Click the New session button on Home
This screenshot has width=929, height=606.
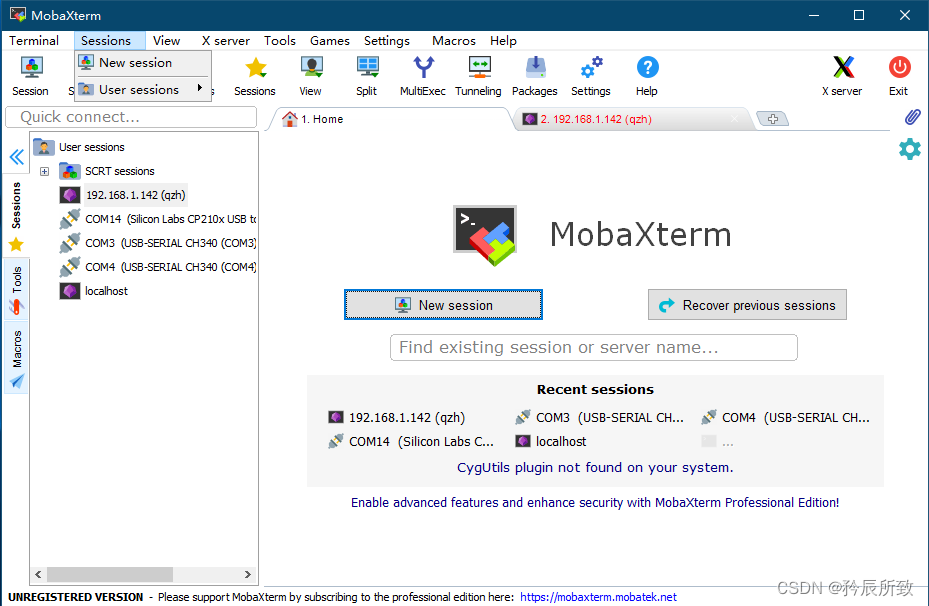(x=443, y=304)
